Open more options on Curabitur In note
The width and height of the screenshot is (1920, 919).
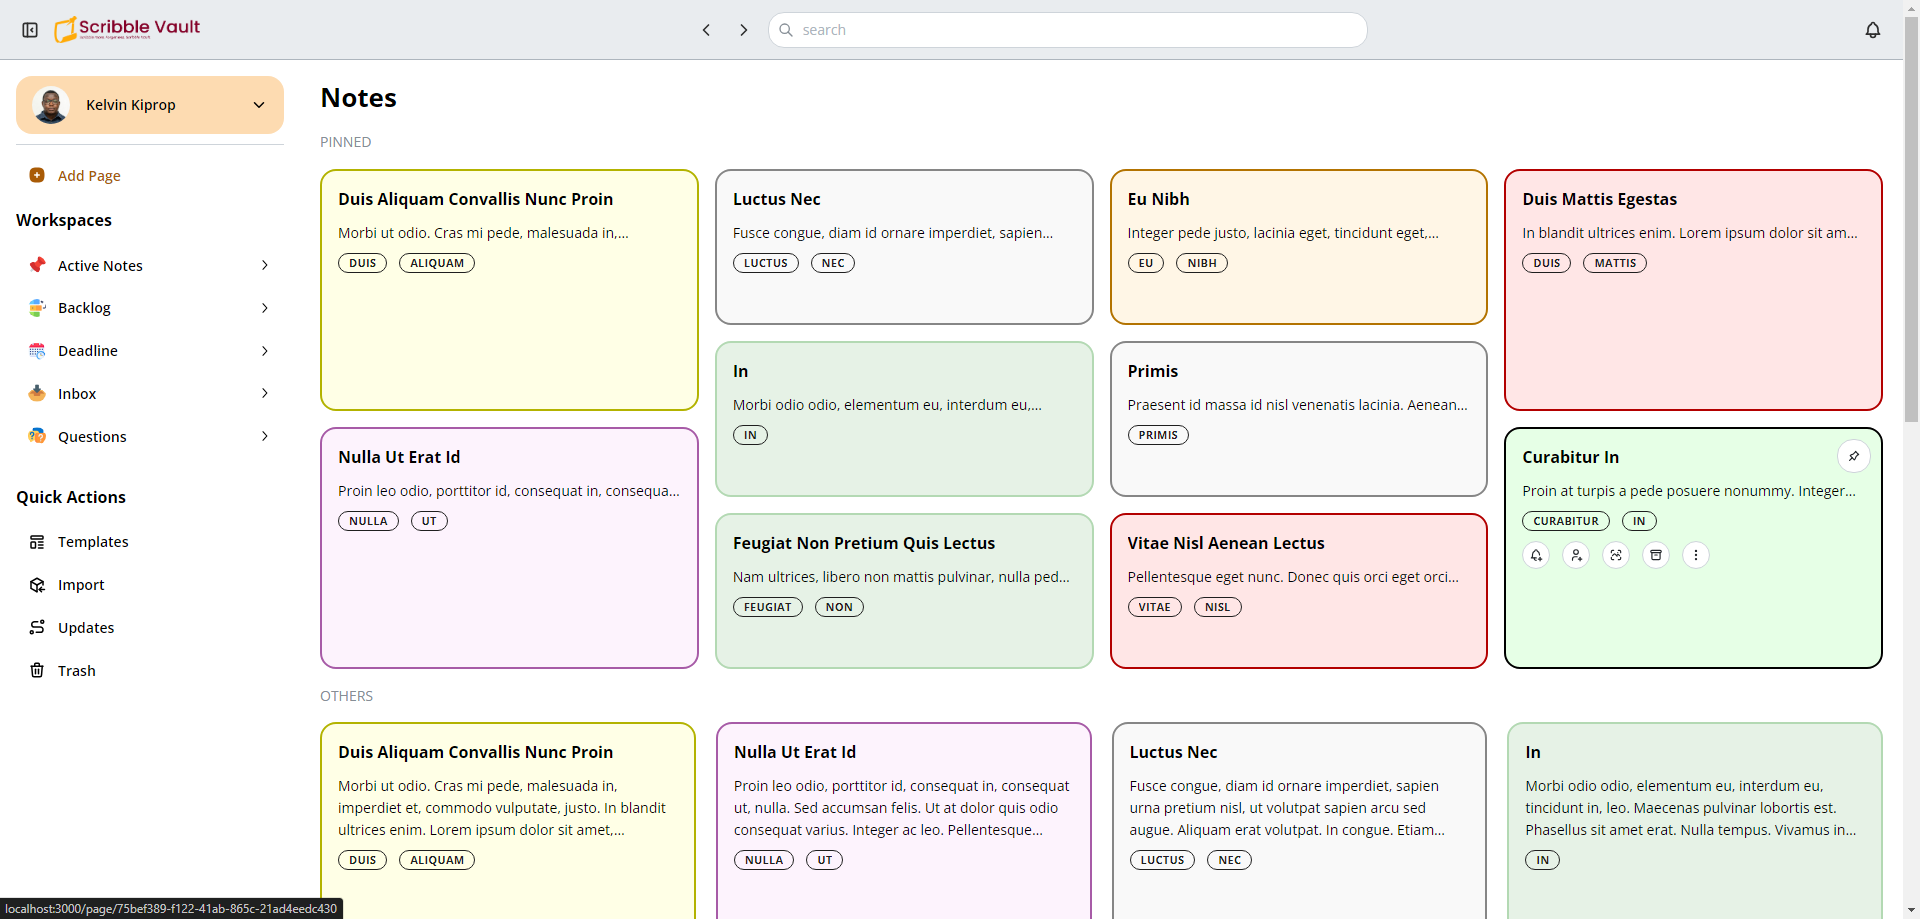tap(1696, 555)
